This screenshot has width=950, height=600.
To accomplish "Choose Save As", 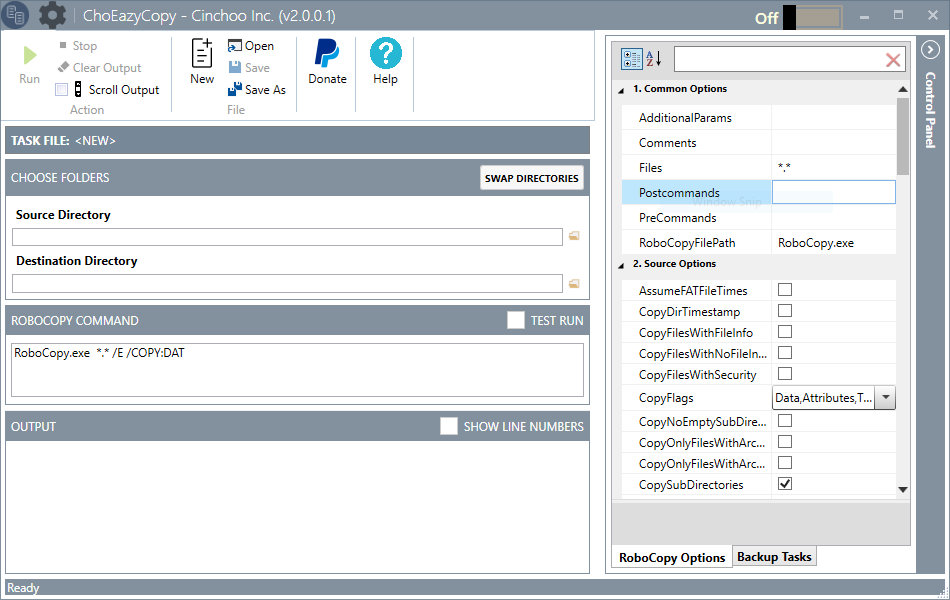I will [257, 89].
